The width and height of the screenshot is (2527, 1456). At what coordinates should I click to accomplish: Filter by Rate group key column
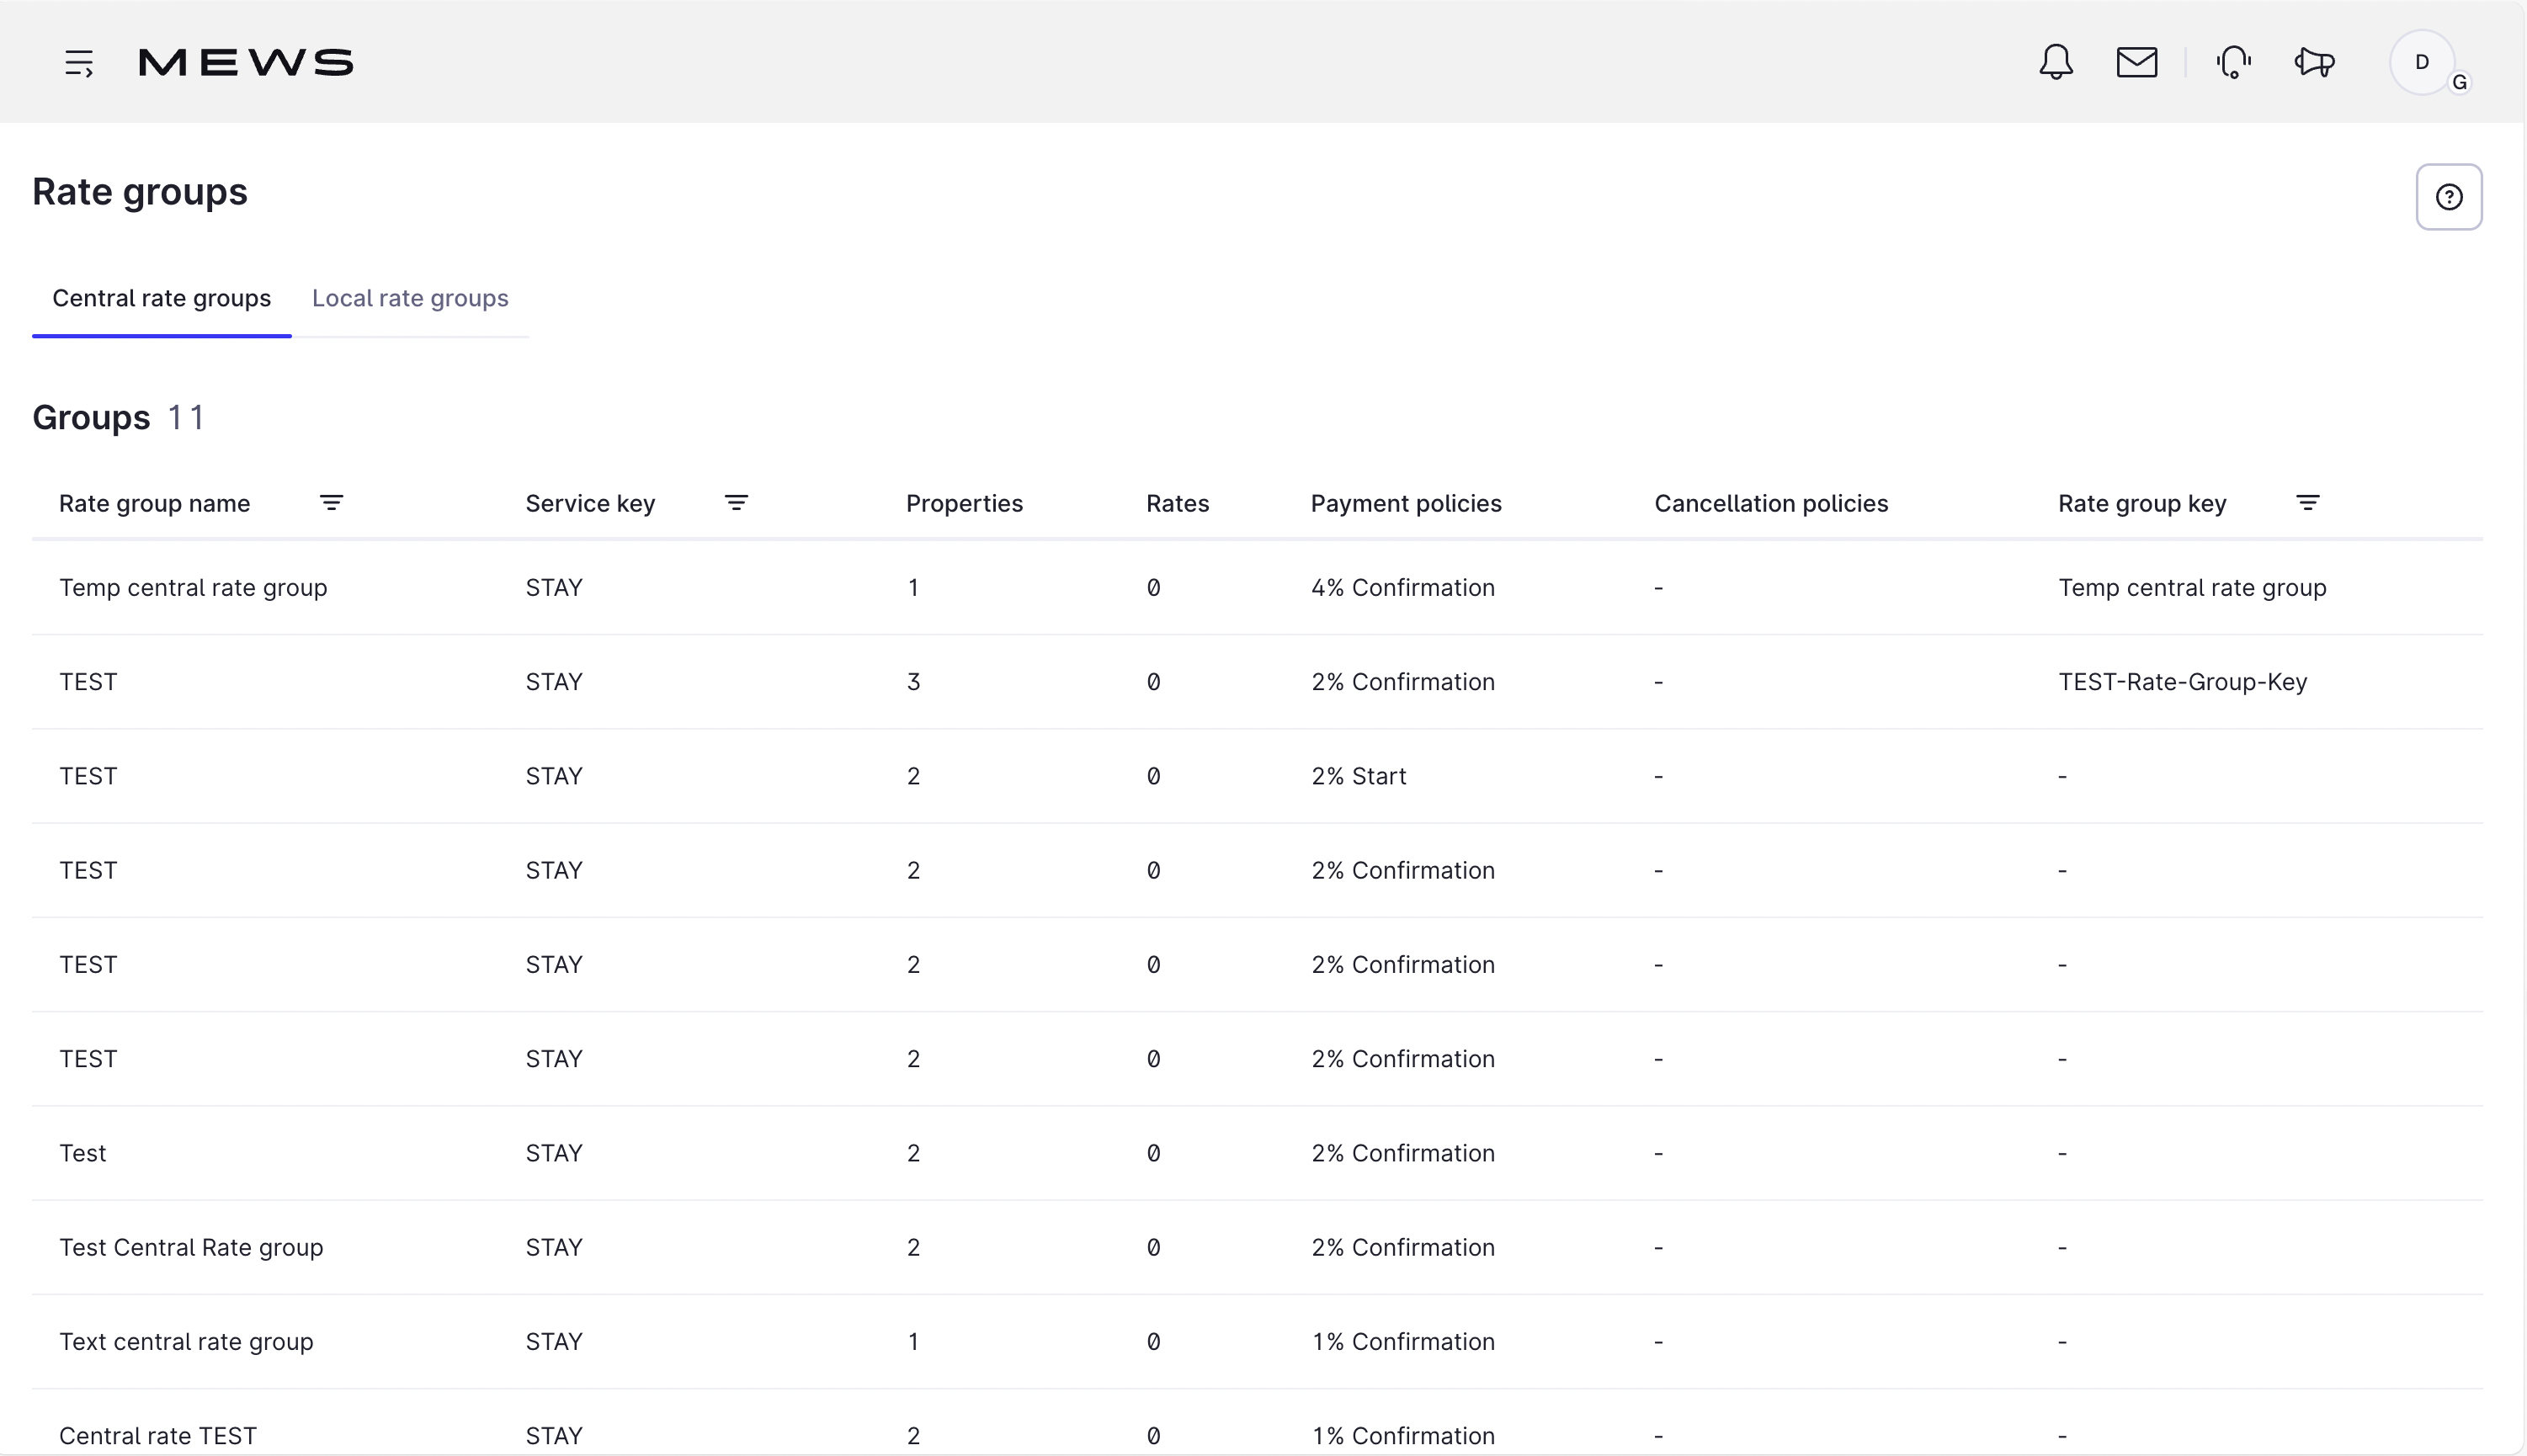coord(2308,503)
